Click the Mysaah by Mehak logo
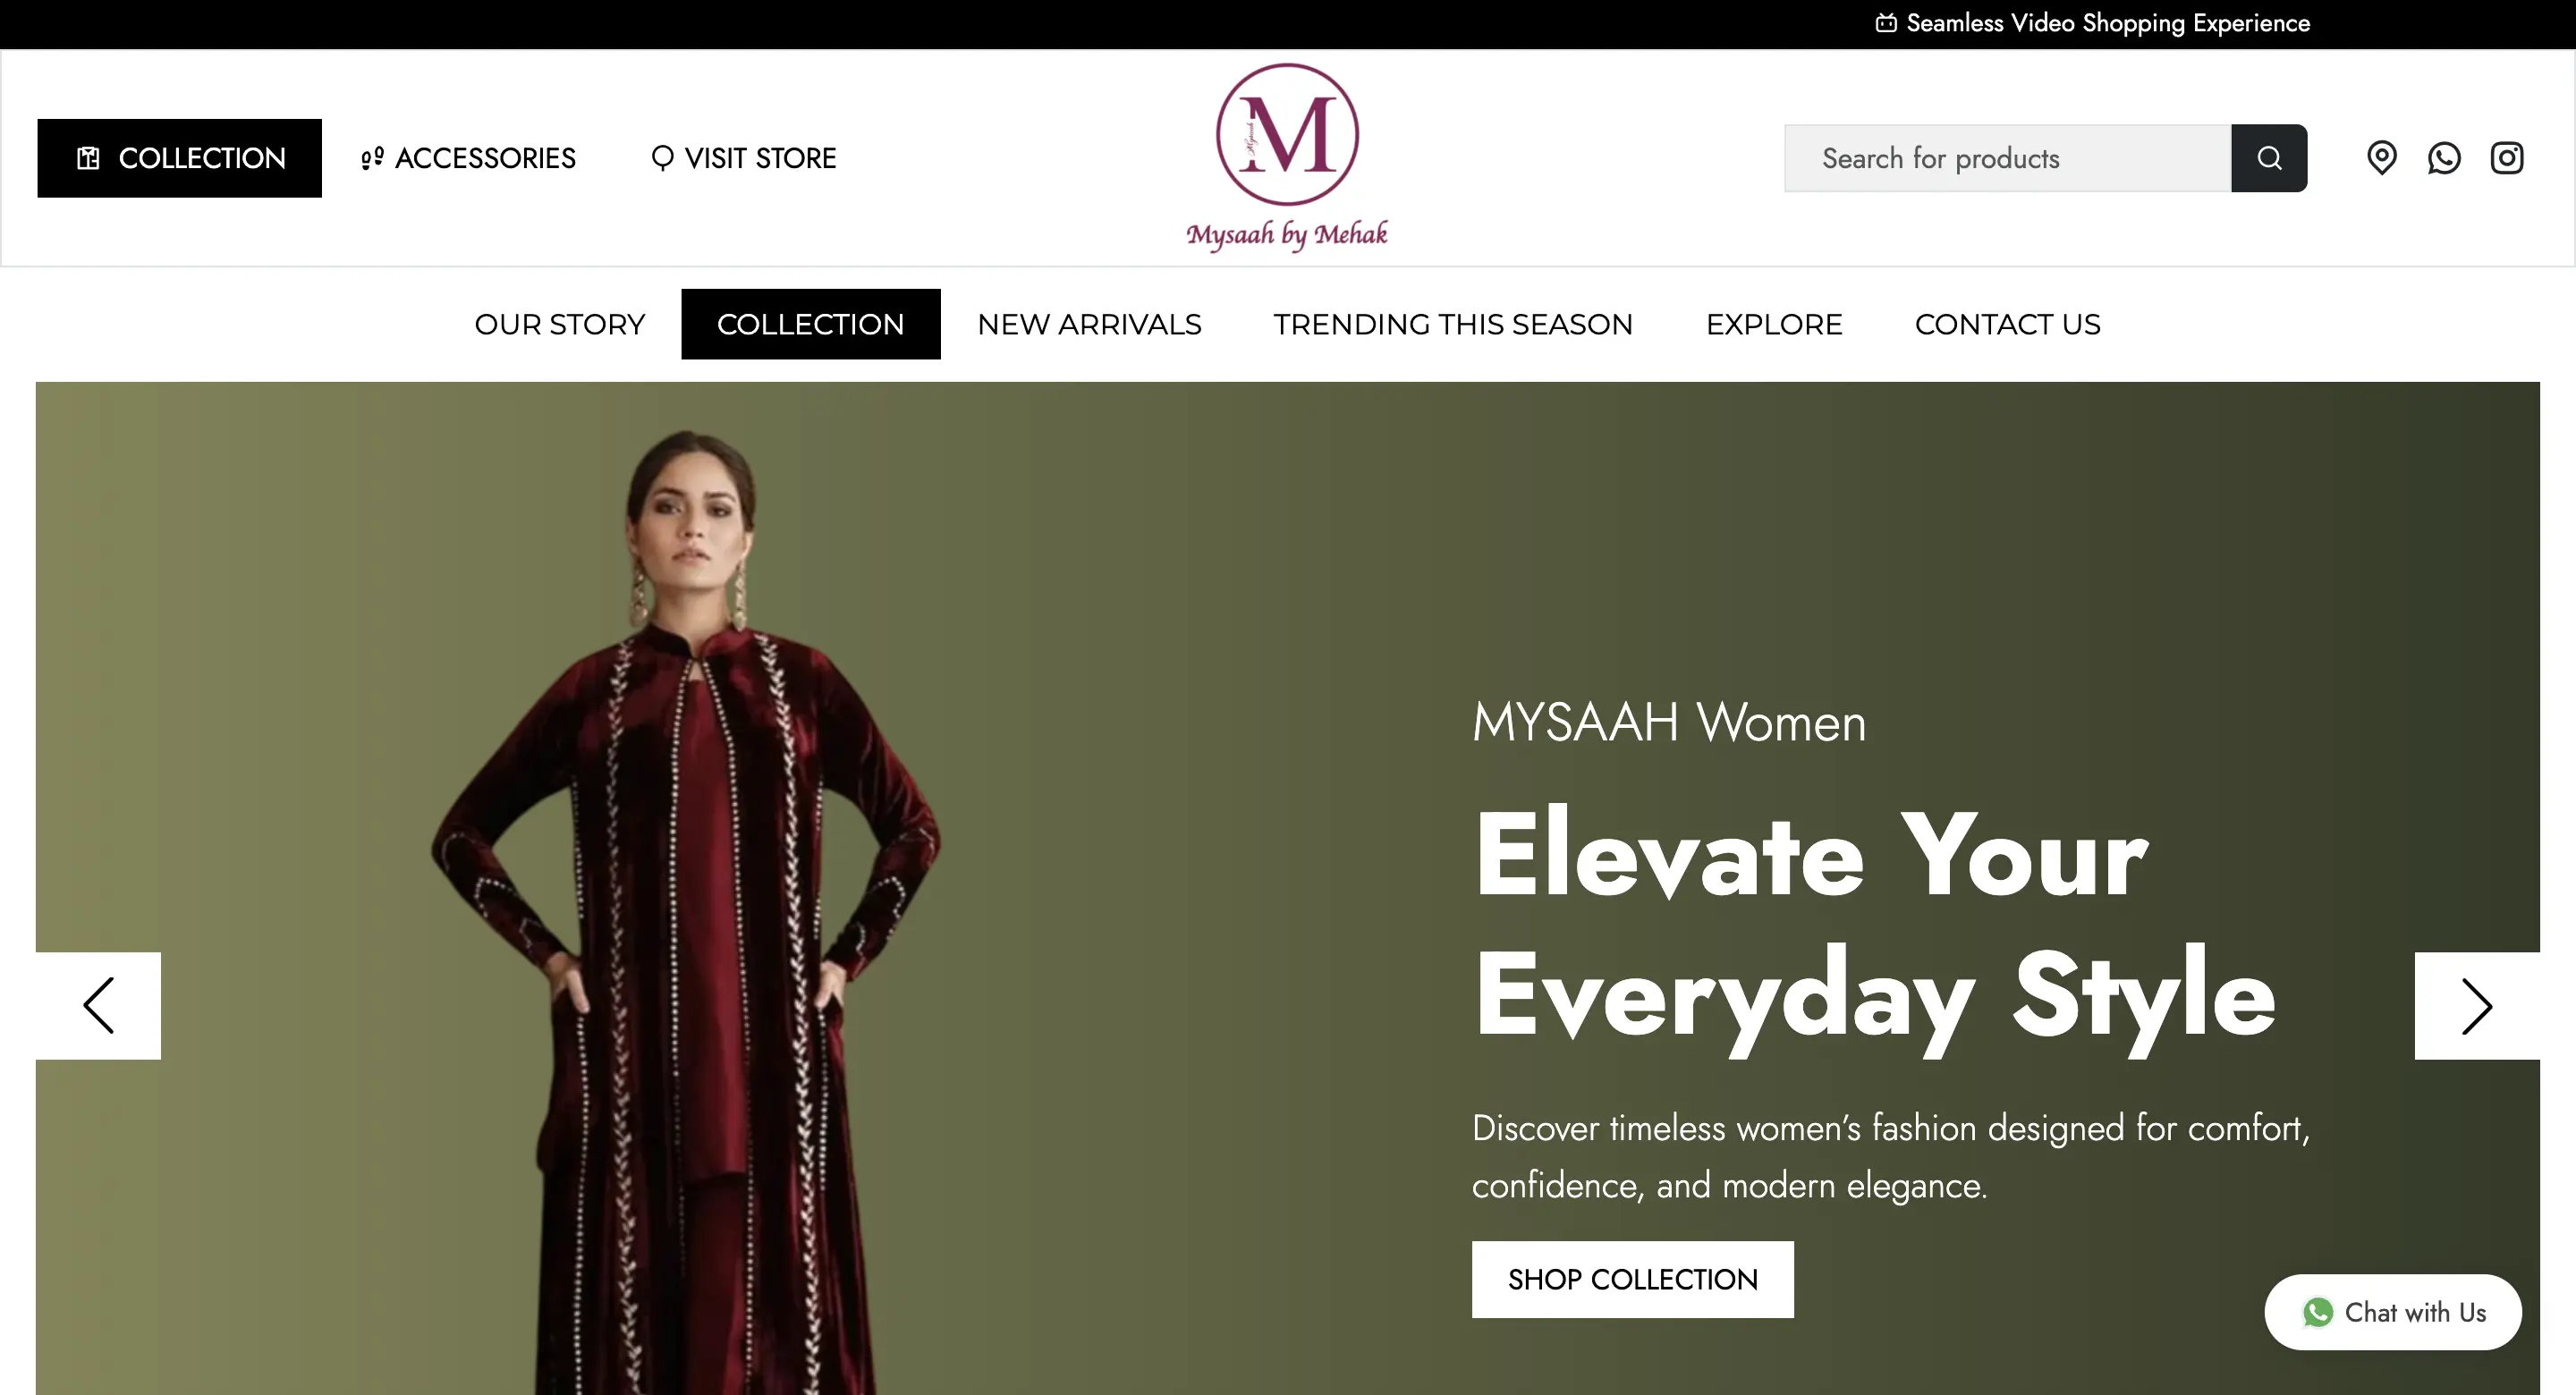The image size is (2576, 1395). click(1287, 157)
